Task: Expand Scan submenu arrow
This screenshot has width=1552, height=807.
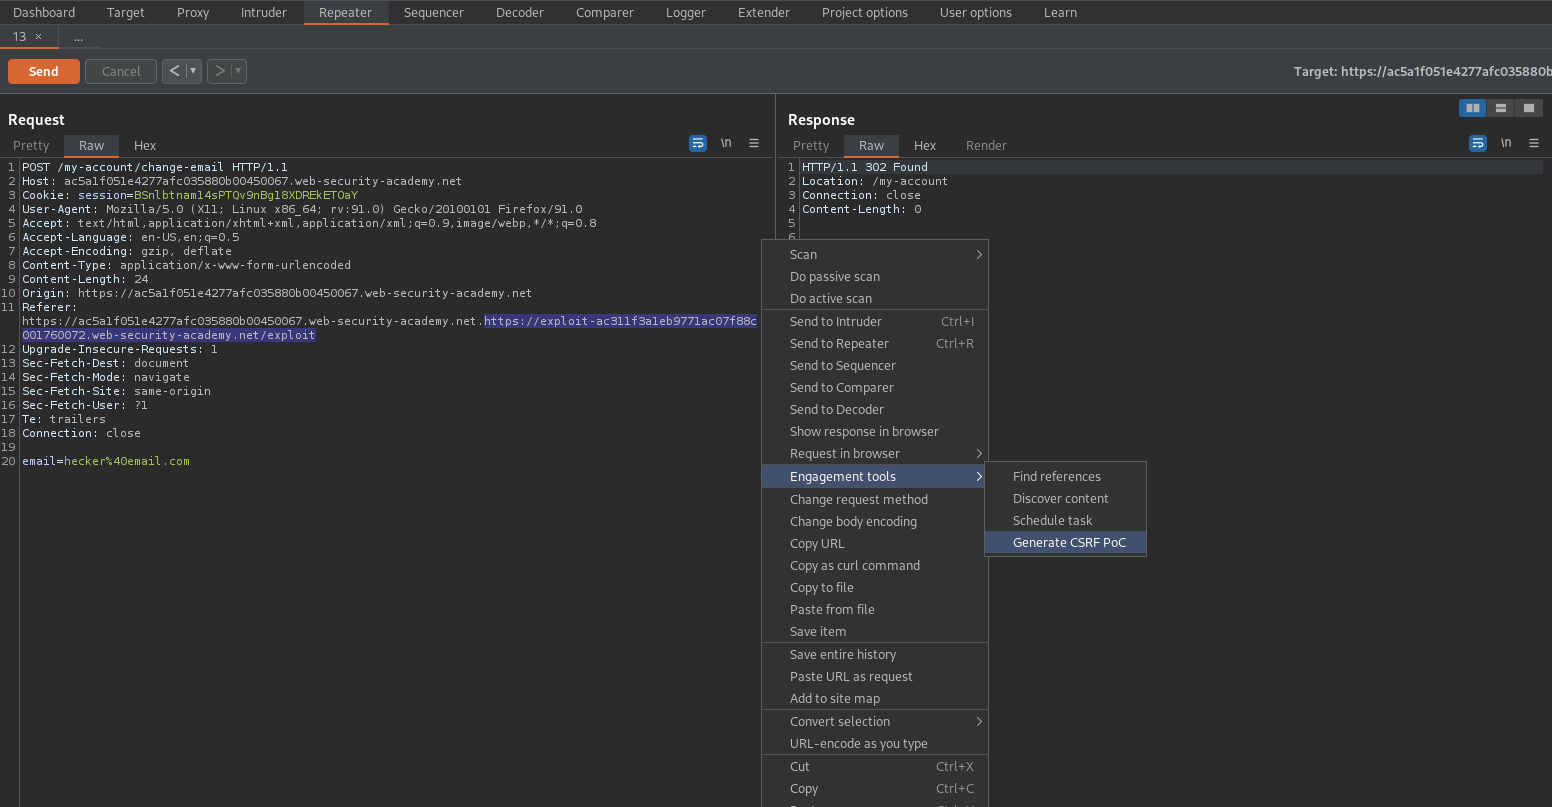Action: point(979,255)
